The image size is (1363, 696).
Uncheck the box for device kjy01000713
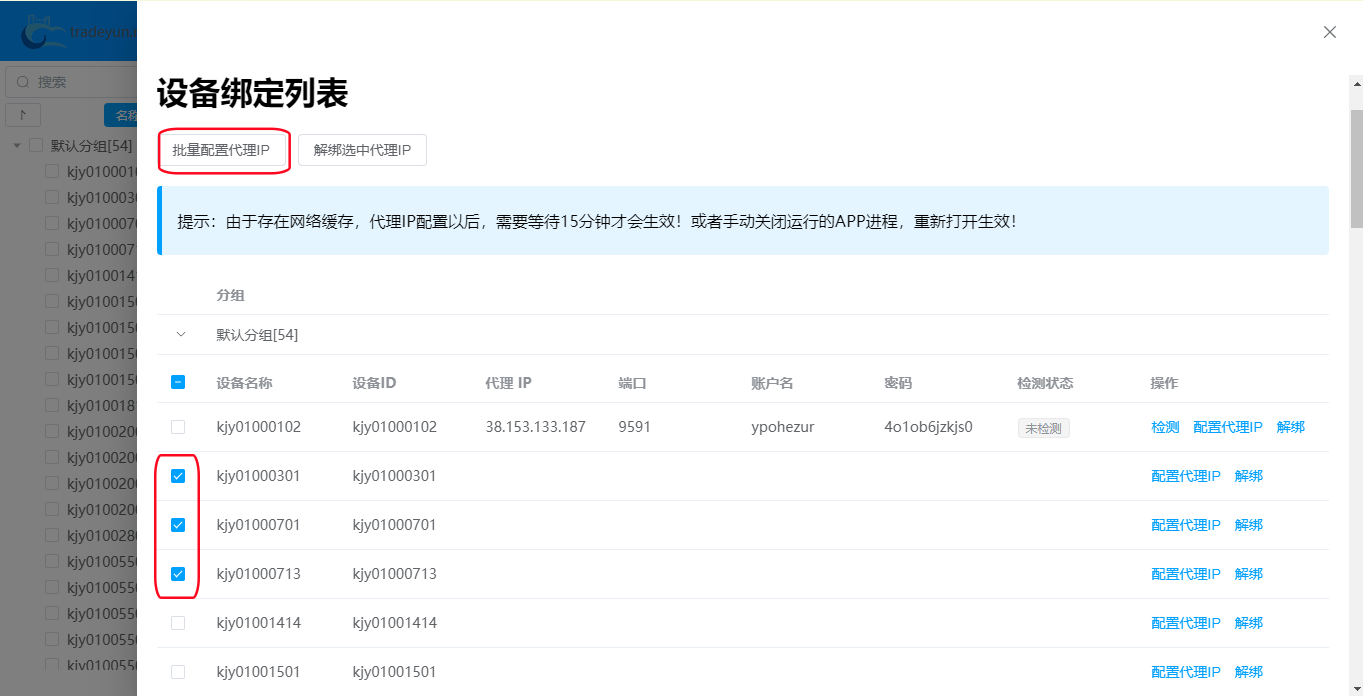178,574
